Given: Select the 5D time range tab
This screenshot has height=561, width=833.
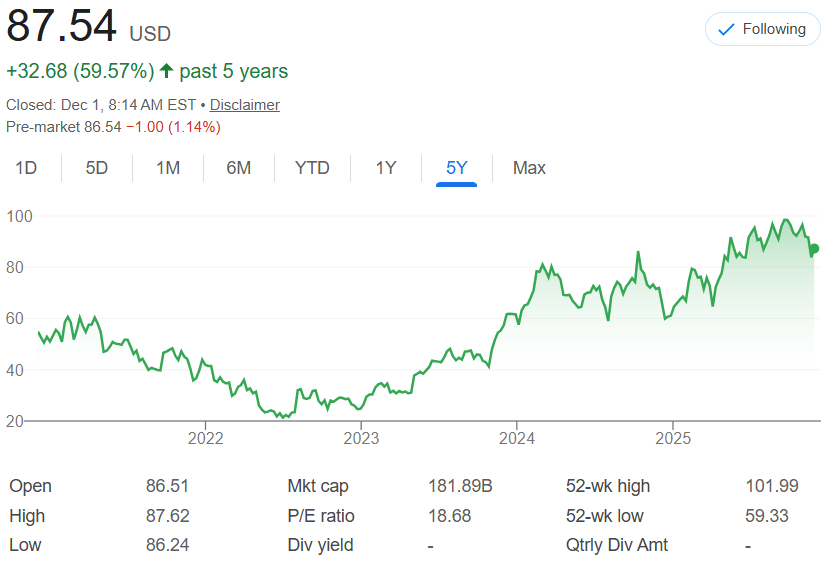Looking at the screenshot, I should click(x=97, y=168).
